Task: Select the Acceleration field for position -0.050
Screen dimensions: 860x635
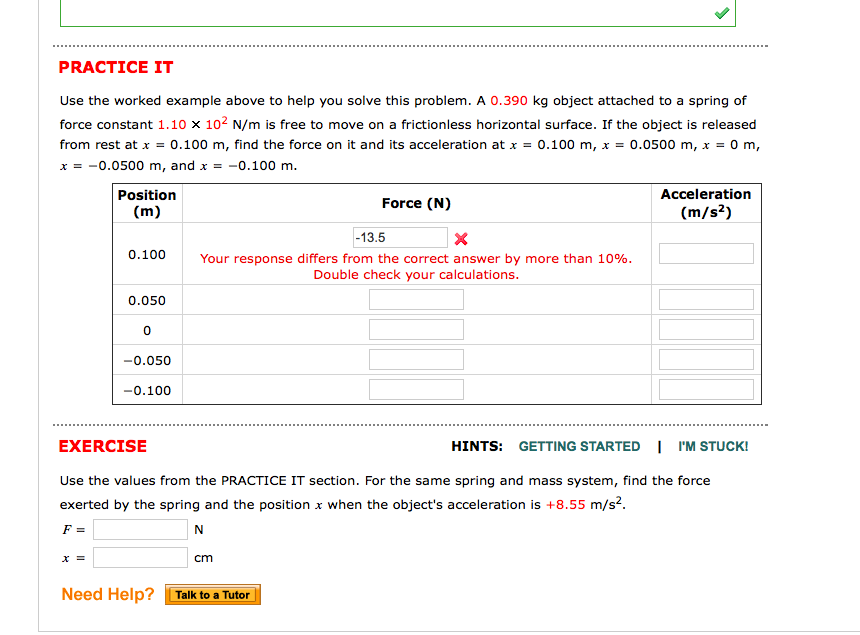Action: (705, 359)
